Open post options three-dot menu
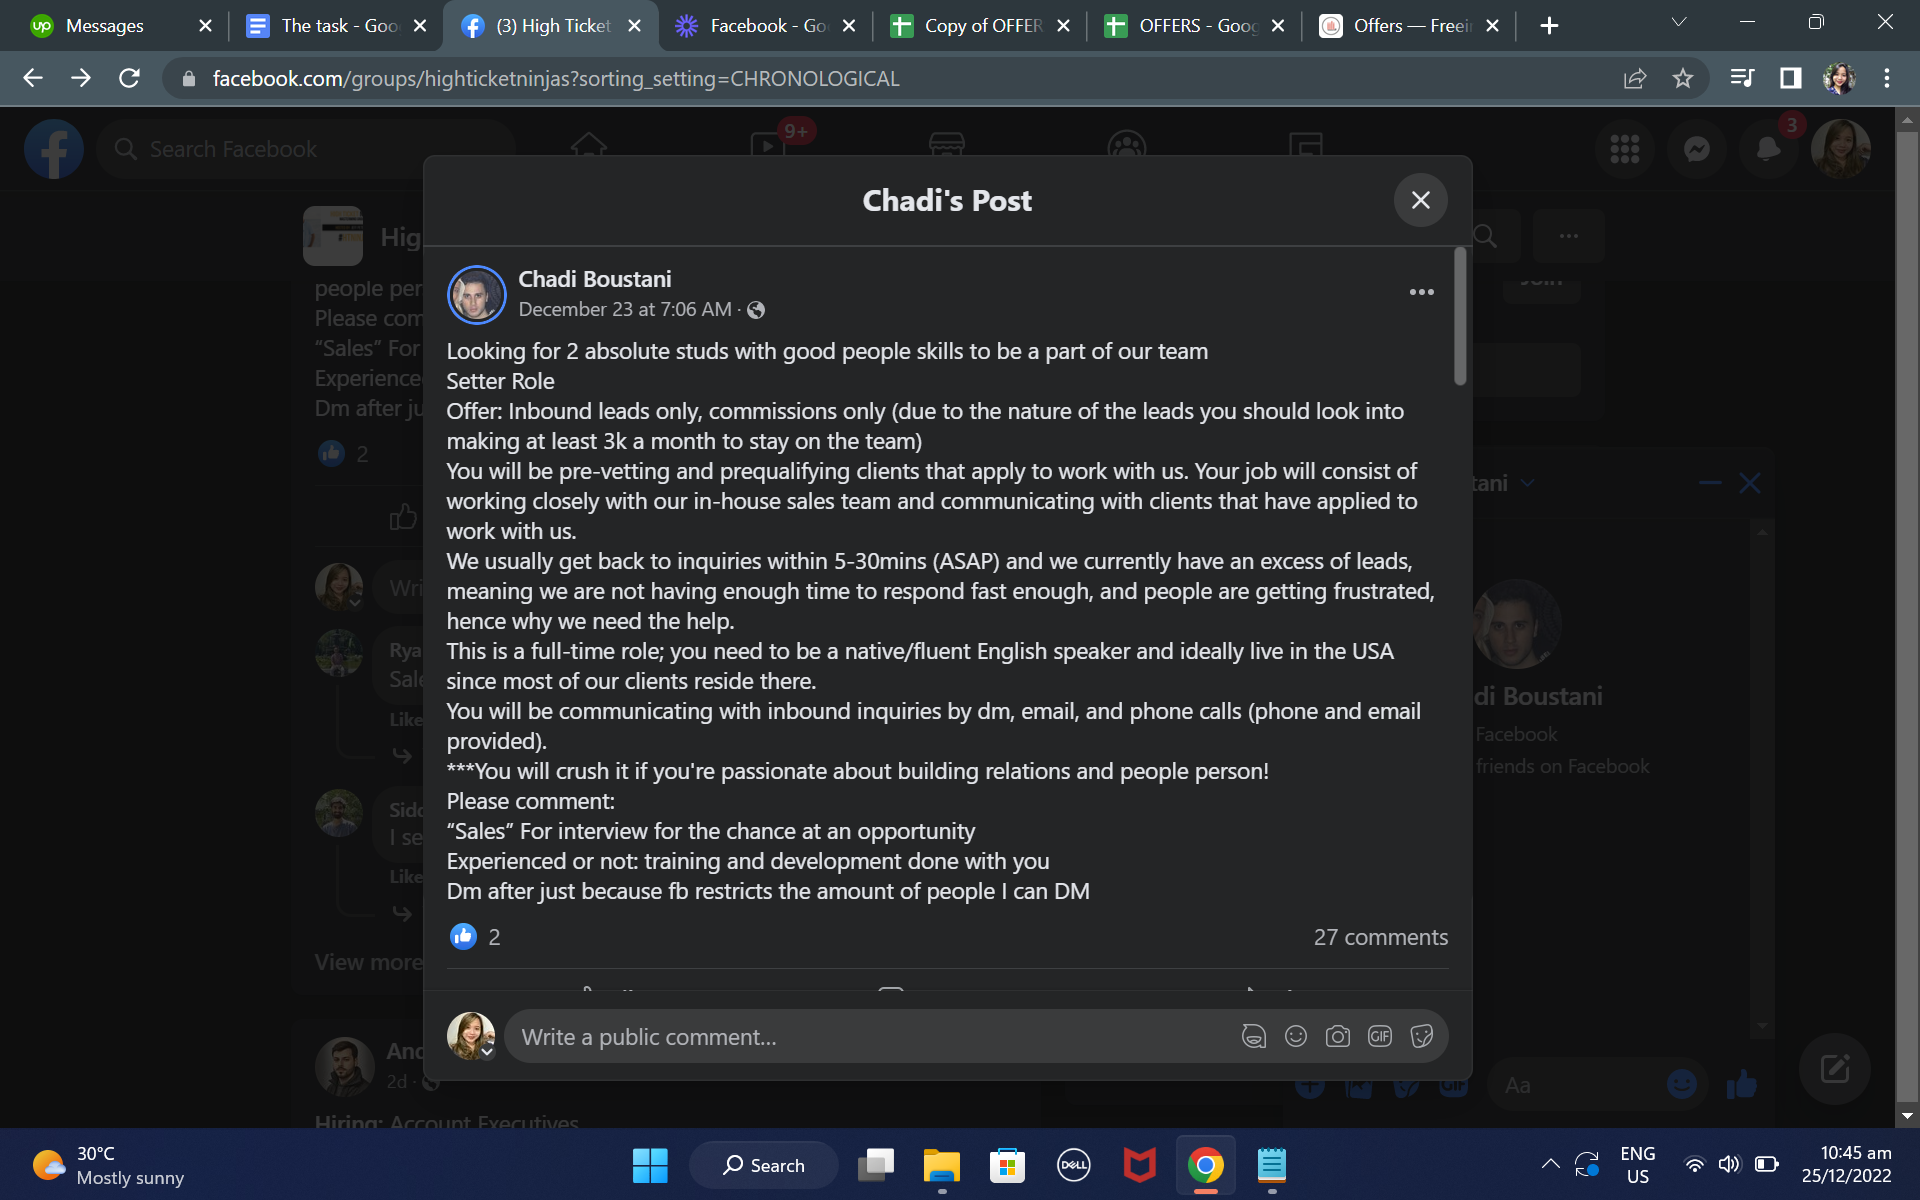The width and height of the screenshot is (1920, 1200). pyautogui.click(x=1421, y=292)
